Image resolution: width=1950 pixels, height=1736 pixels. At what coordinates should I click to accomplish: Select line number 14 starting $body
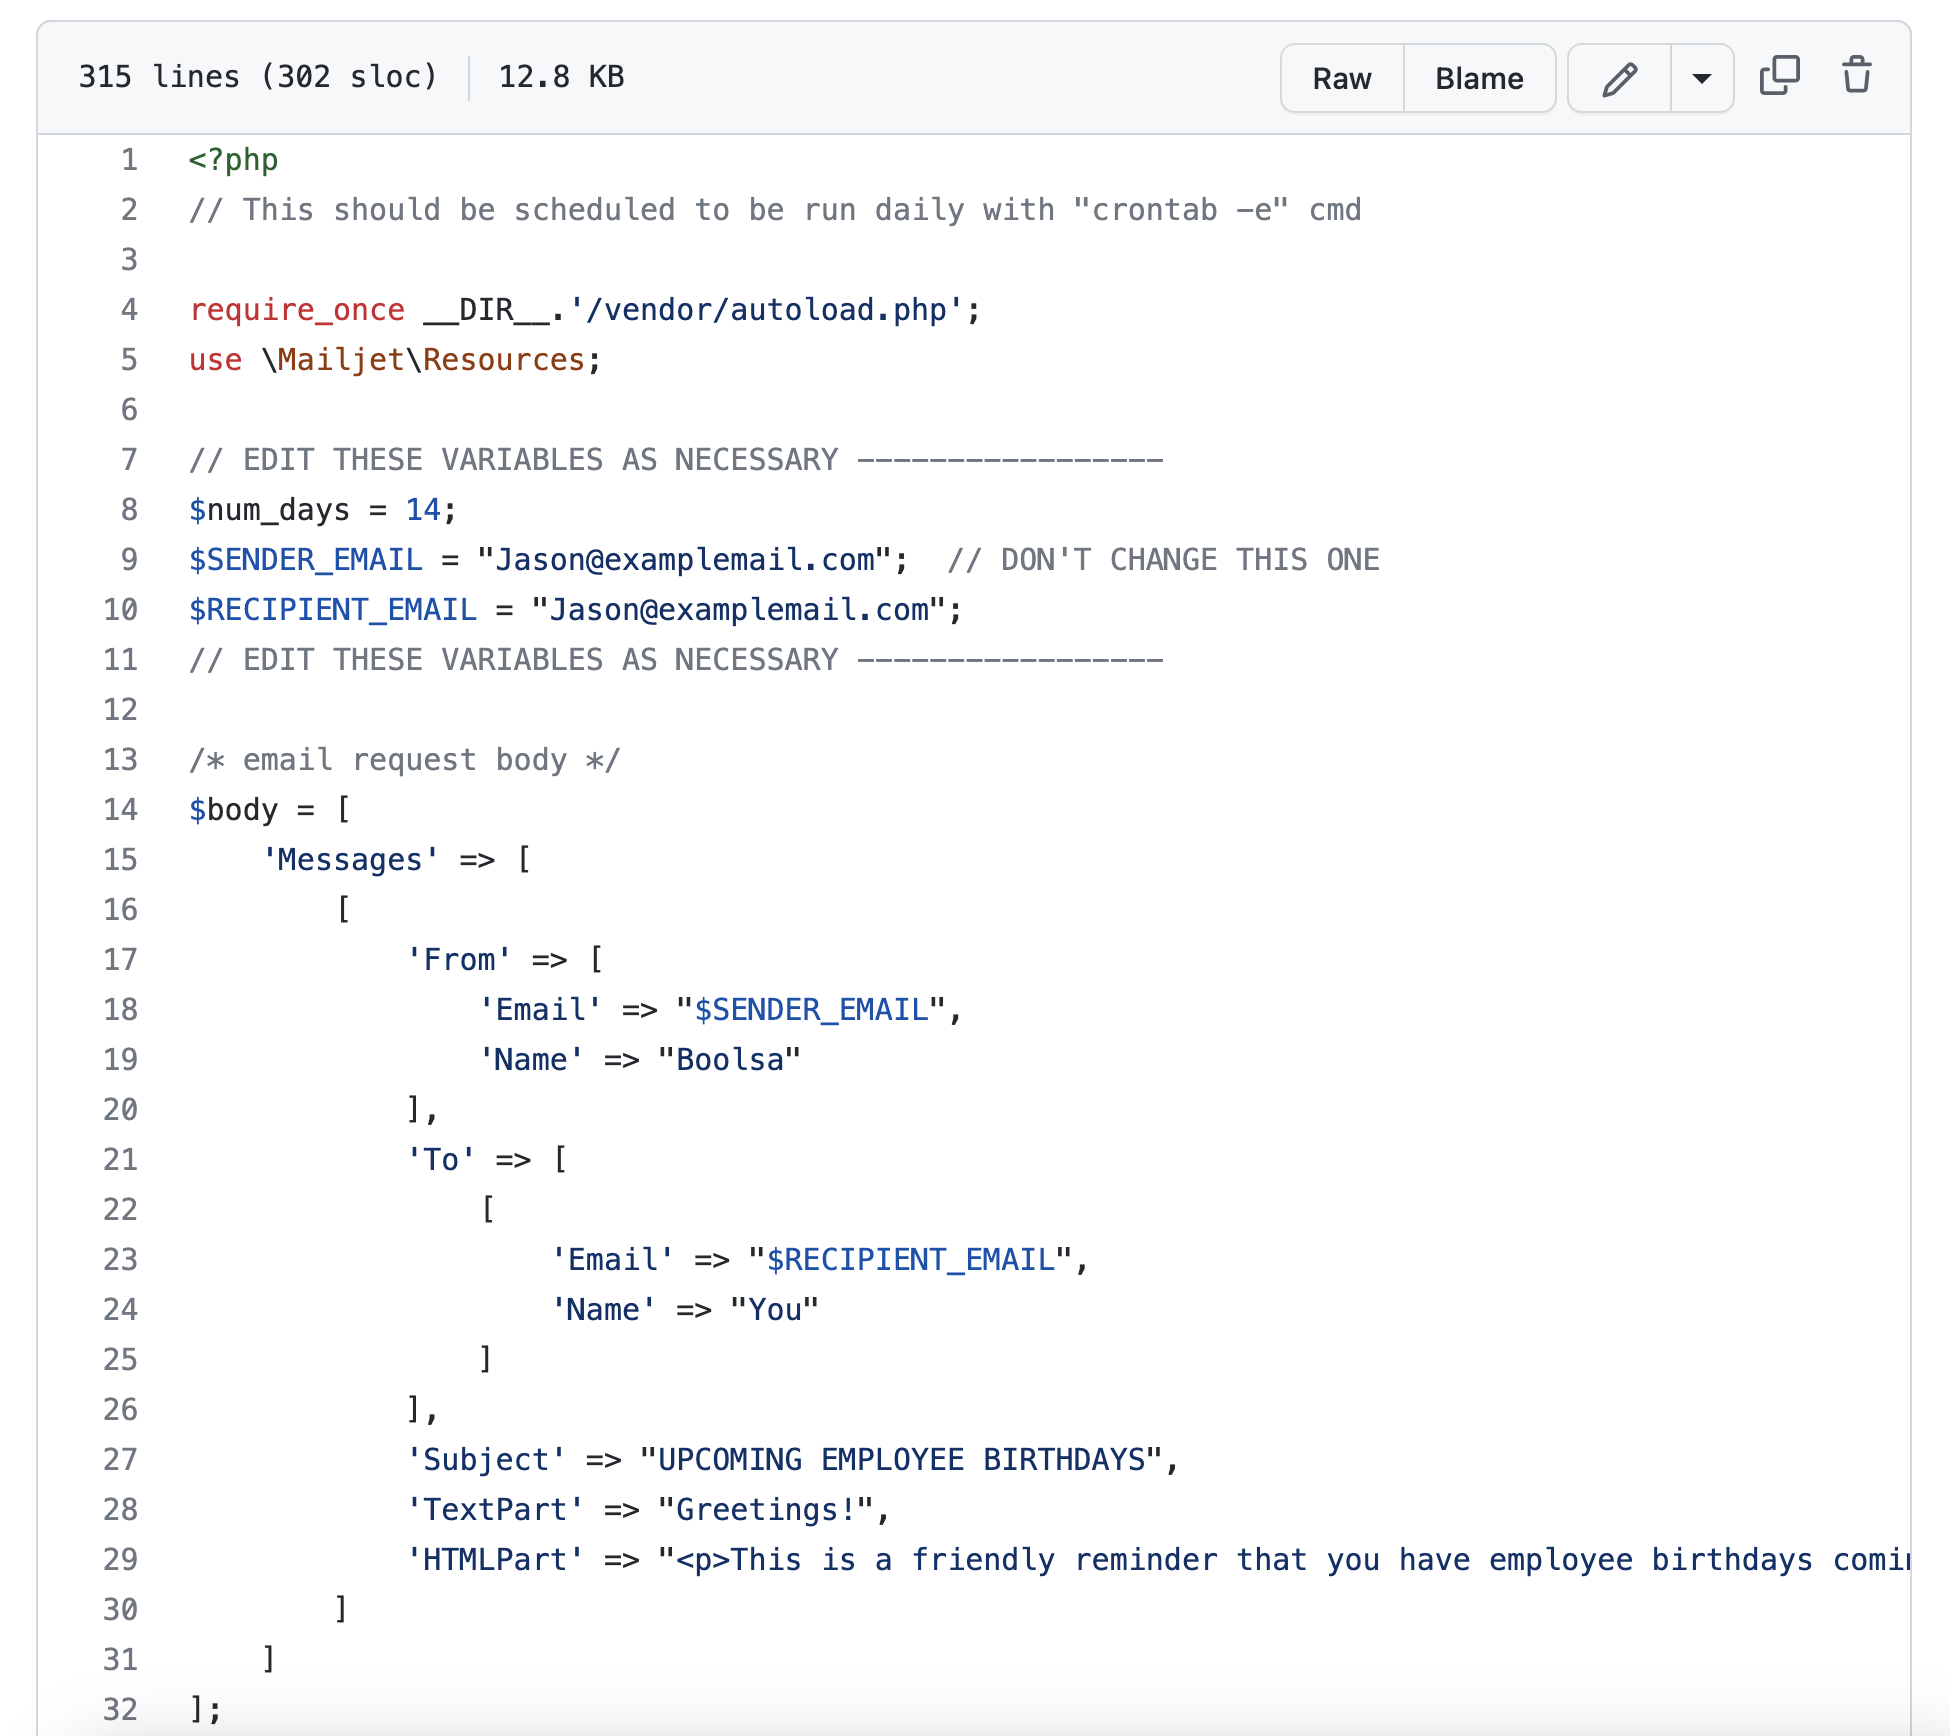point(119,809)
